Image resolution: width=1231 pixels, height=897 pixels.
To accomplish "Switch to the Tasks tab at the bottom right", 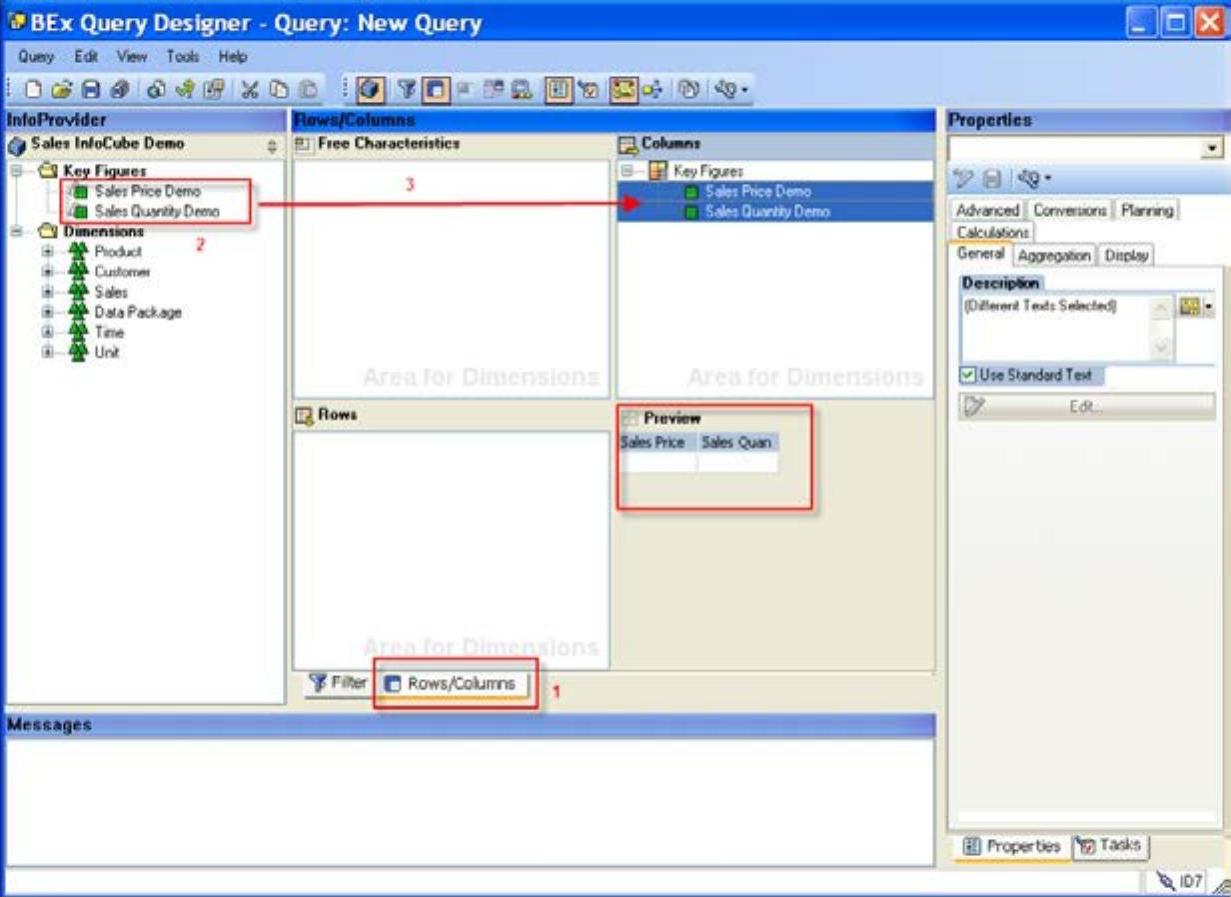I will point(1111,845).
